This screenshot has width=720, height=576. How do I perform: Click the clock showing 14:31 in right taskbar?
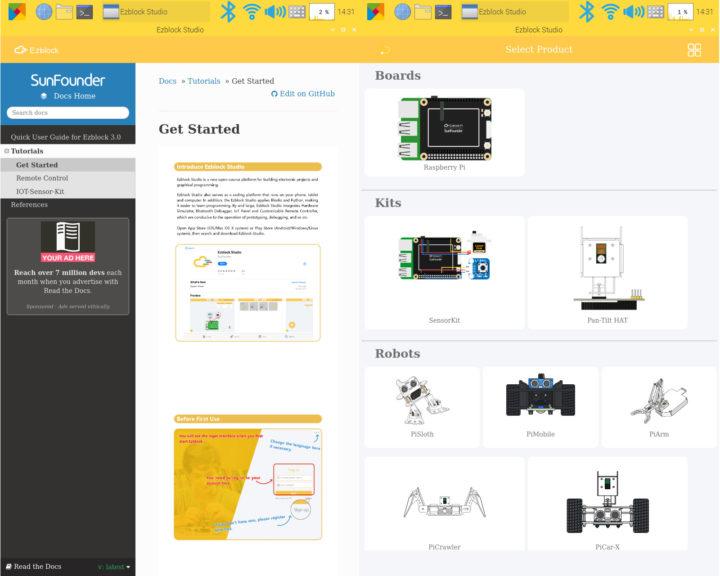tap(704, 11)
